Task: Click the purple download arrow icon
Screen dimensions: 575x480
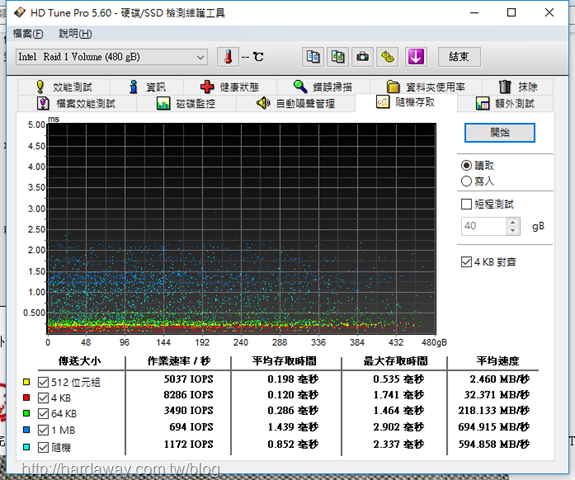Action: pyautogui.click(x=416, y=57)
